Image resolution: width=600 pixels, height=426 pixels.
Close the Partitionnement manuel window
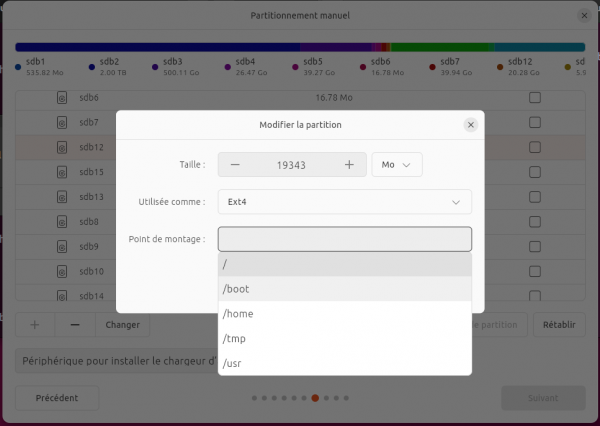click(584, 16)
